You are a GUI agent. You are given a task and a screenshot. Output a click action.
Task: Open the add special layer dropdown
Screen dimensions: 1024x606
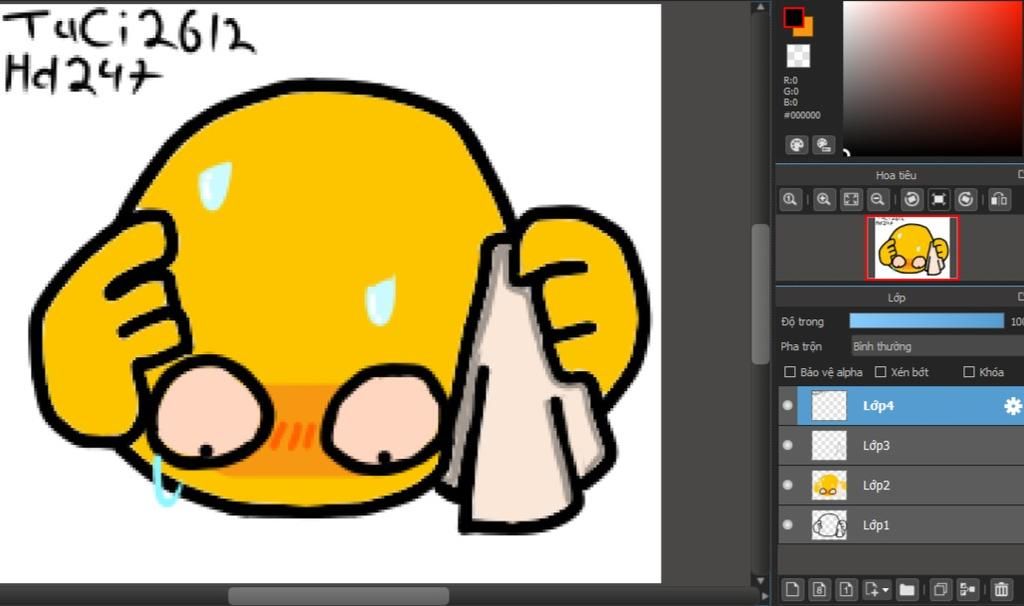coord(876,590)
